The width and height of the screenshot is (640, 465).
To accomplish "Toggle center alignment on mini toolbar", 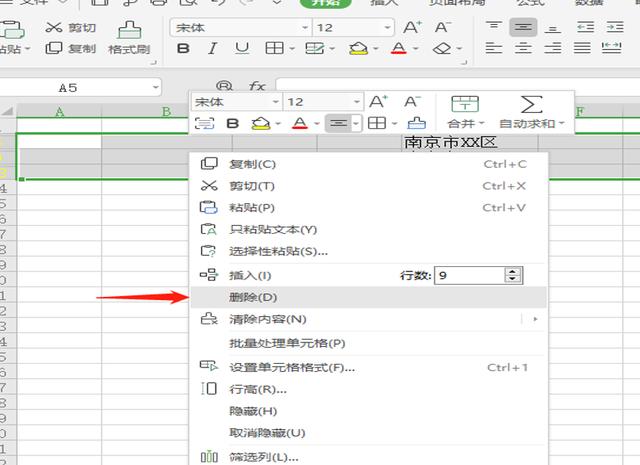I will click(x=338, y=123).
